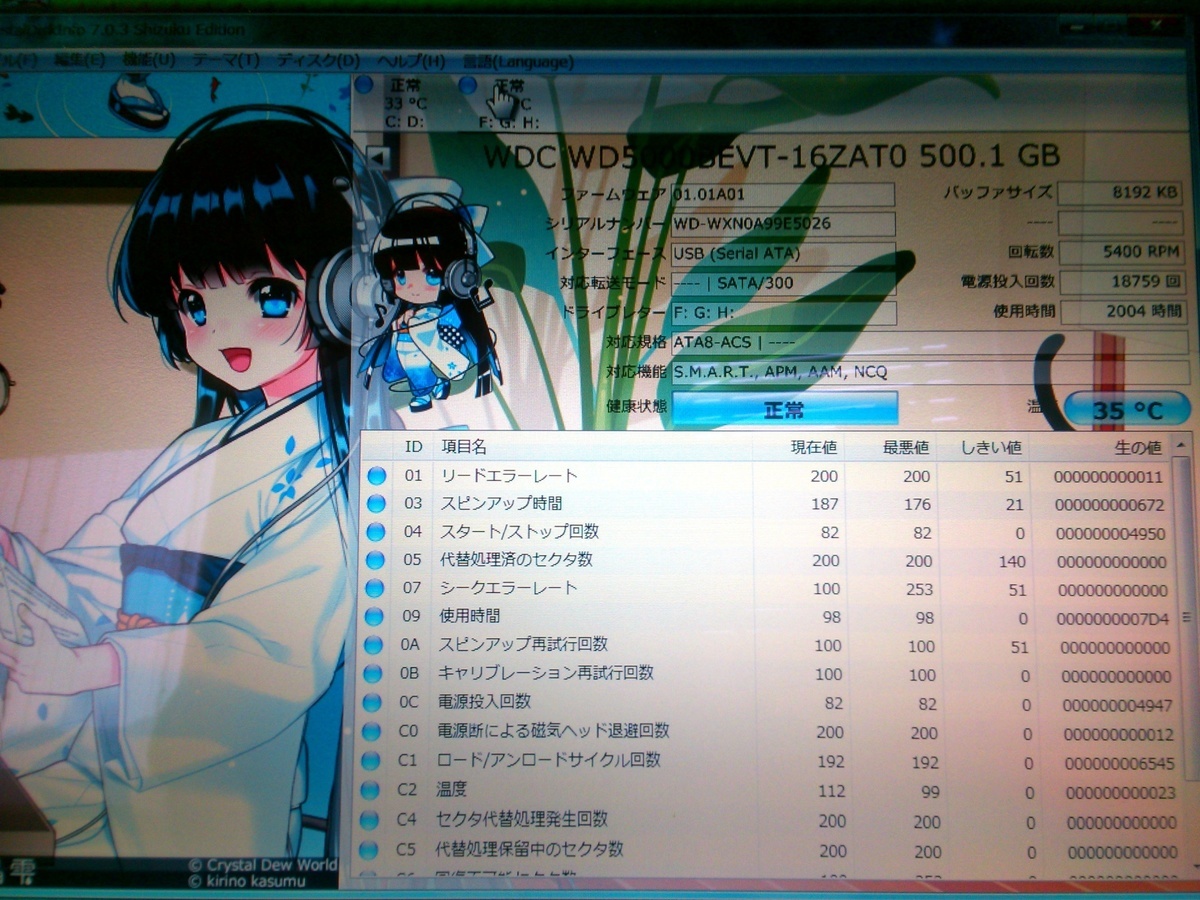Click the しきい値 column header

pos(990,447)
